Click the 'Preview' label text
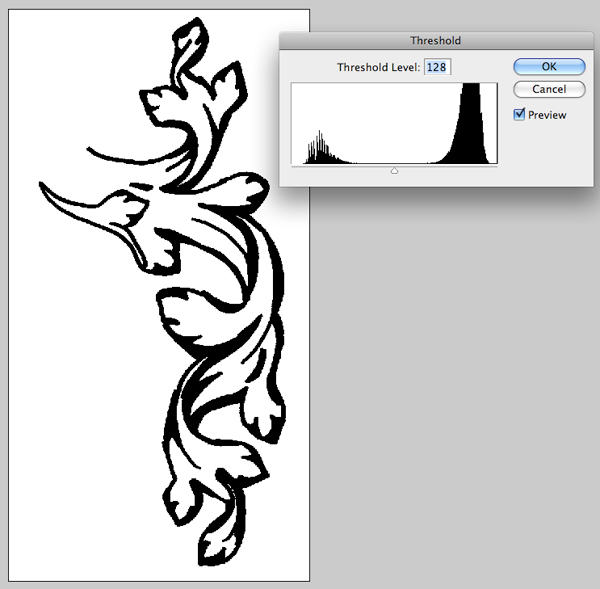 click(547, 115)
